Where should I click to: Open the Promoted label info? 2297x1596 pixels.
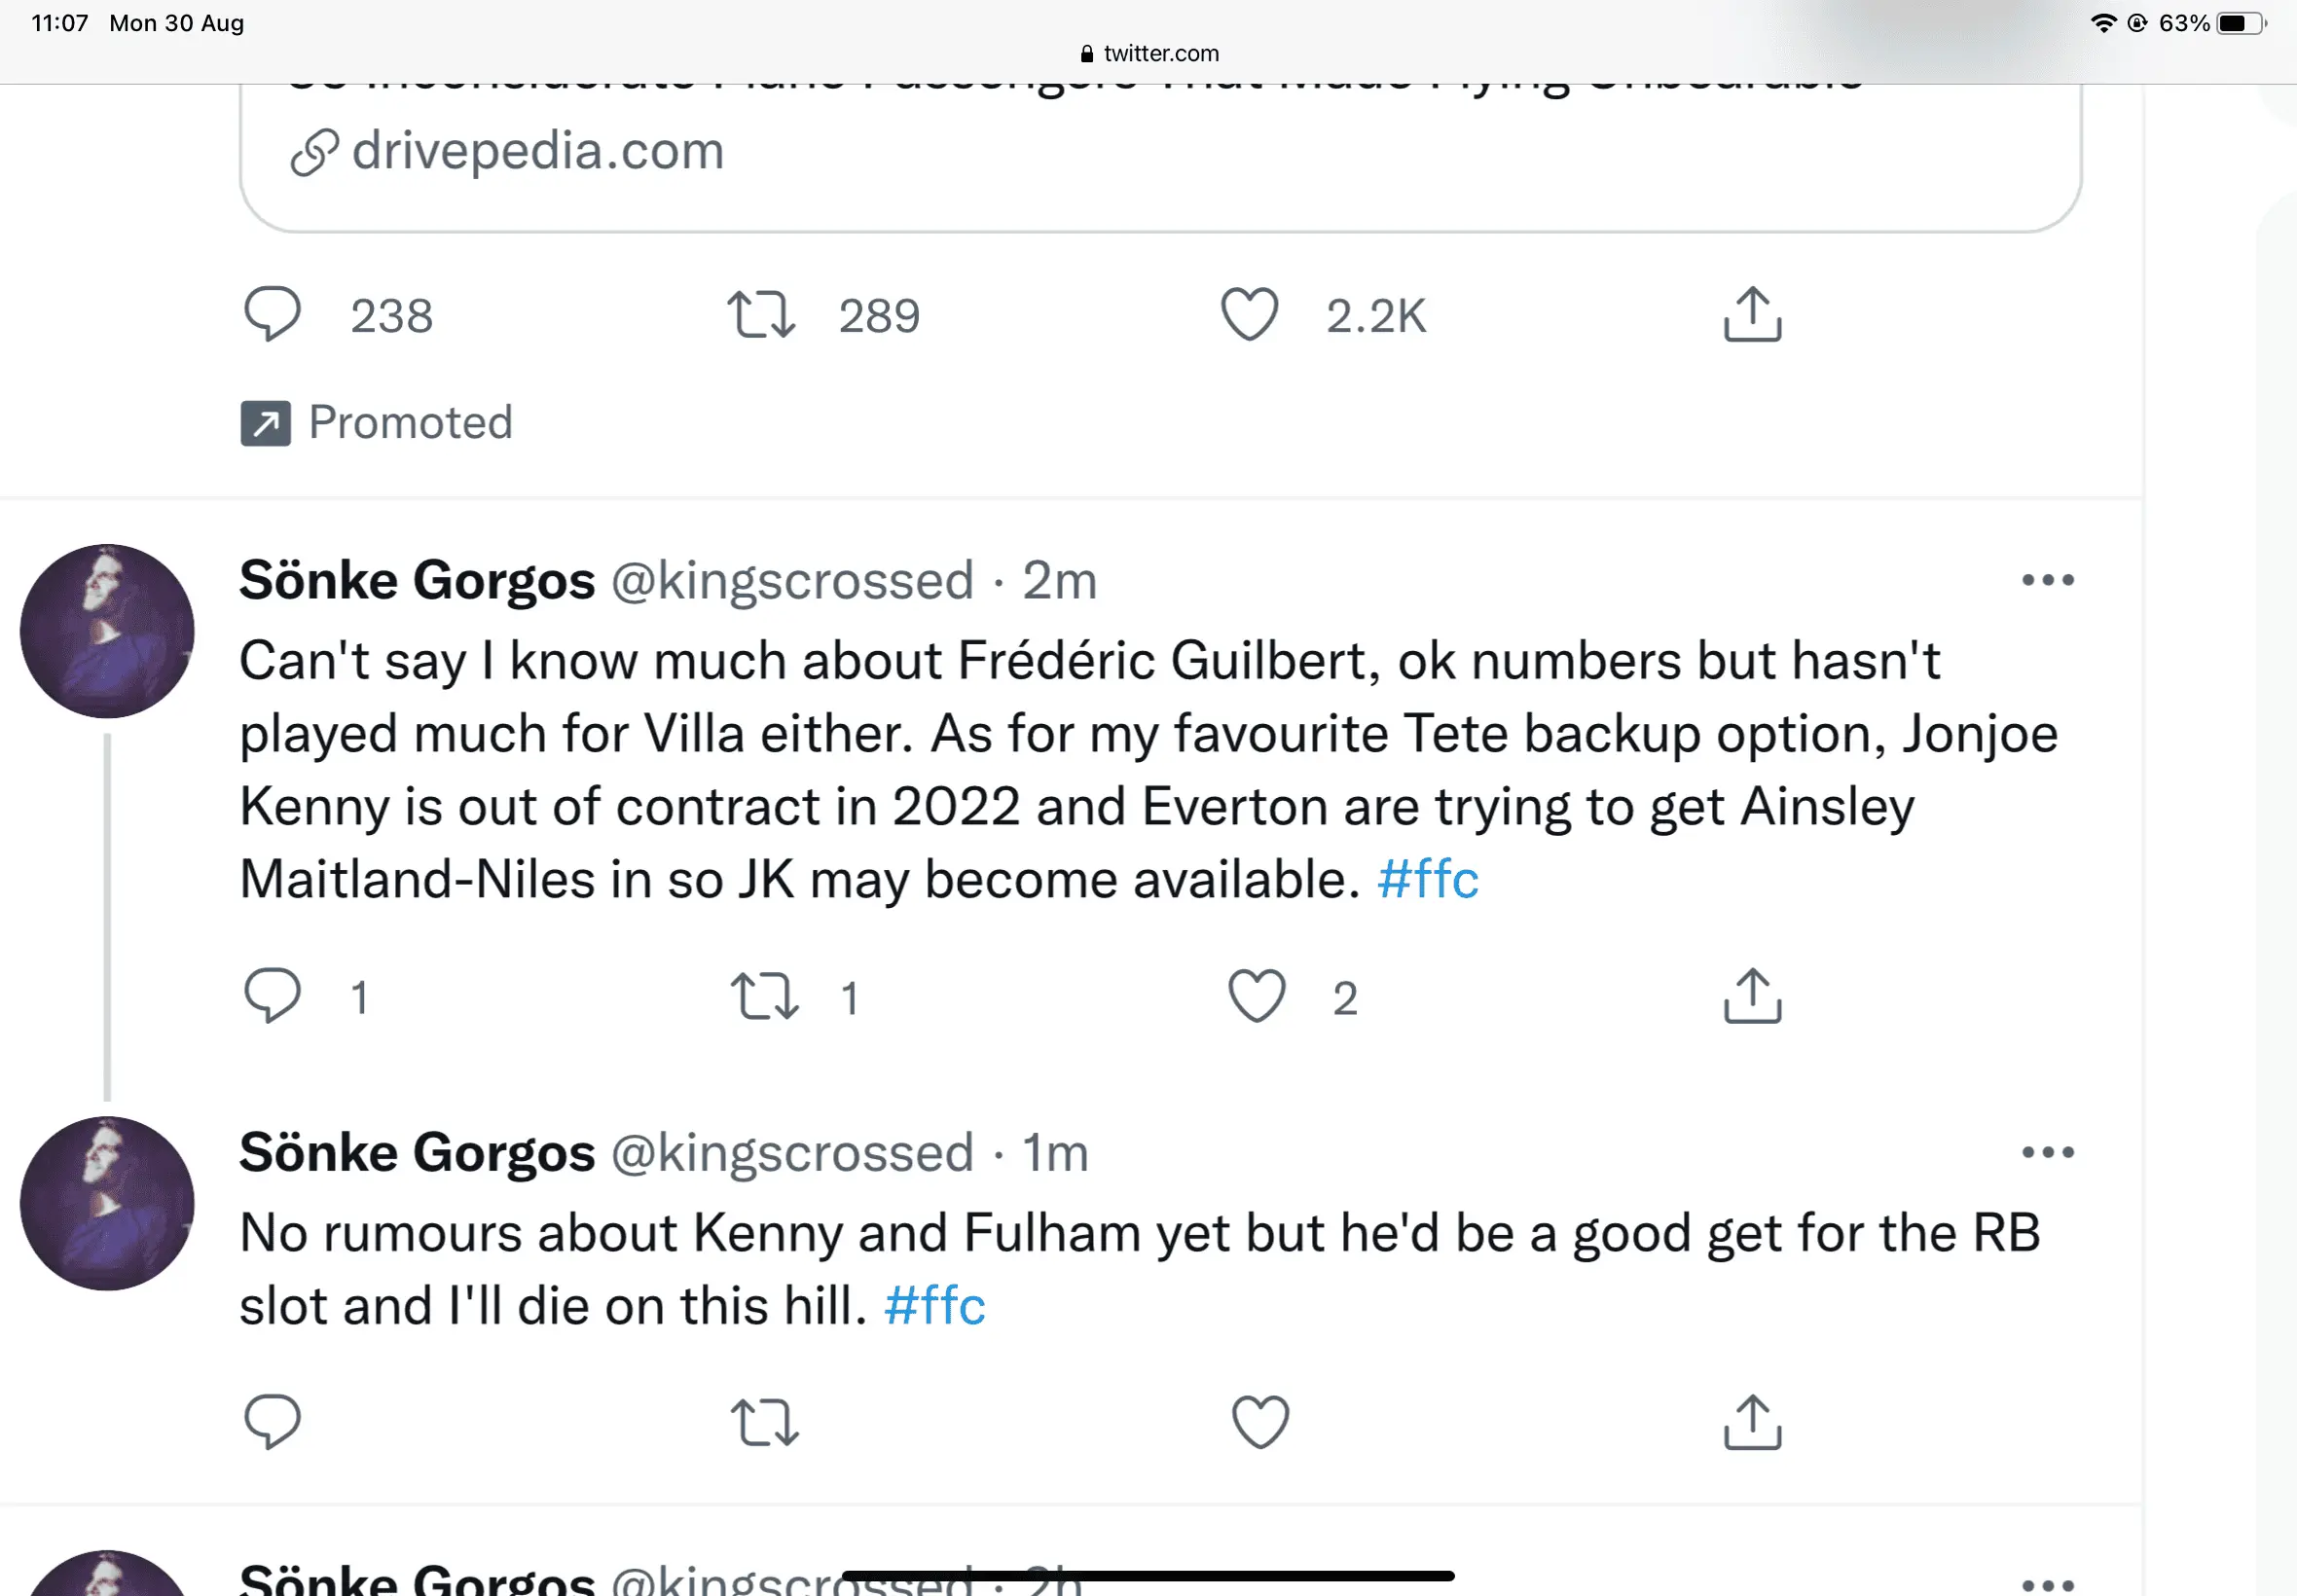click(x=378, y=423)
